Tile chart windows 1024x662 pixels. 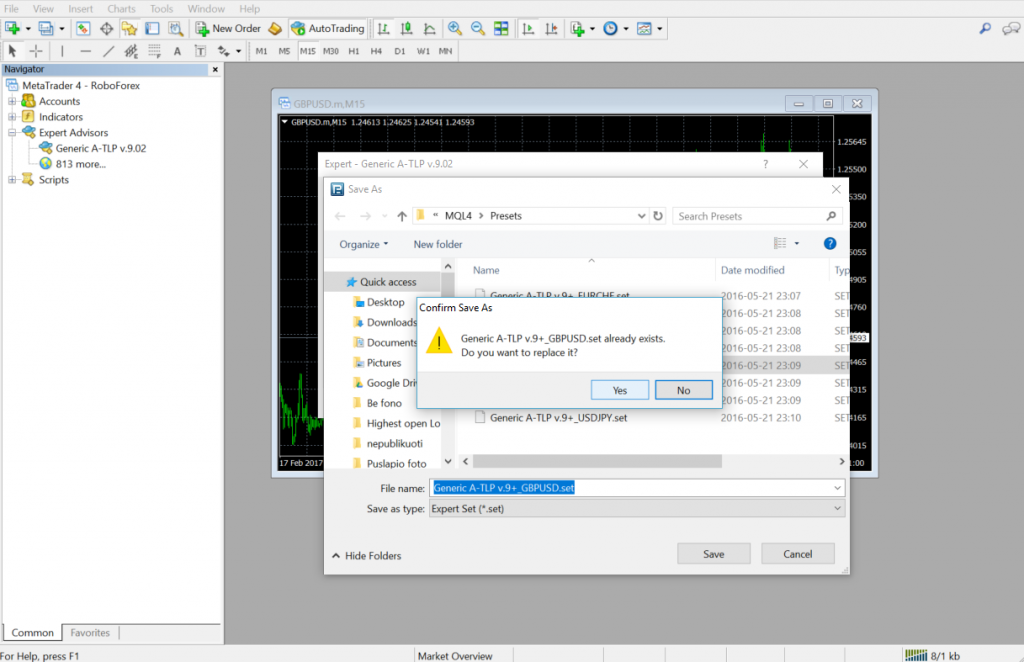(501, 28)
